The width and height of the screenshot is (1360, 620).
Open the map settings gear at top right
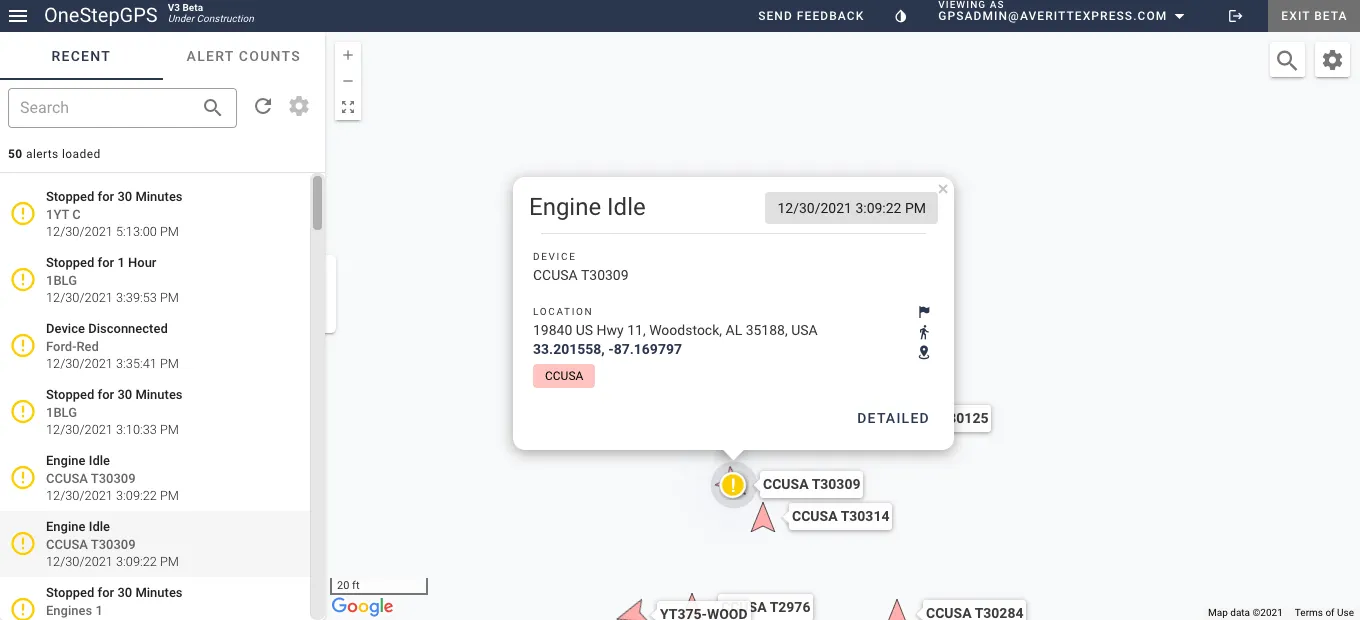tap(1332, 60)
